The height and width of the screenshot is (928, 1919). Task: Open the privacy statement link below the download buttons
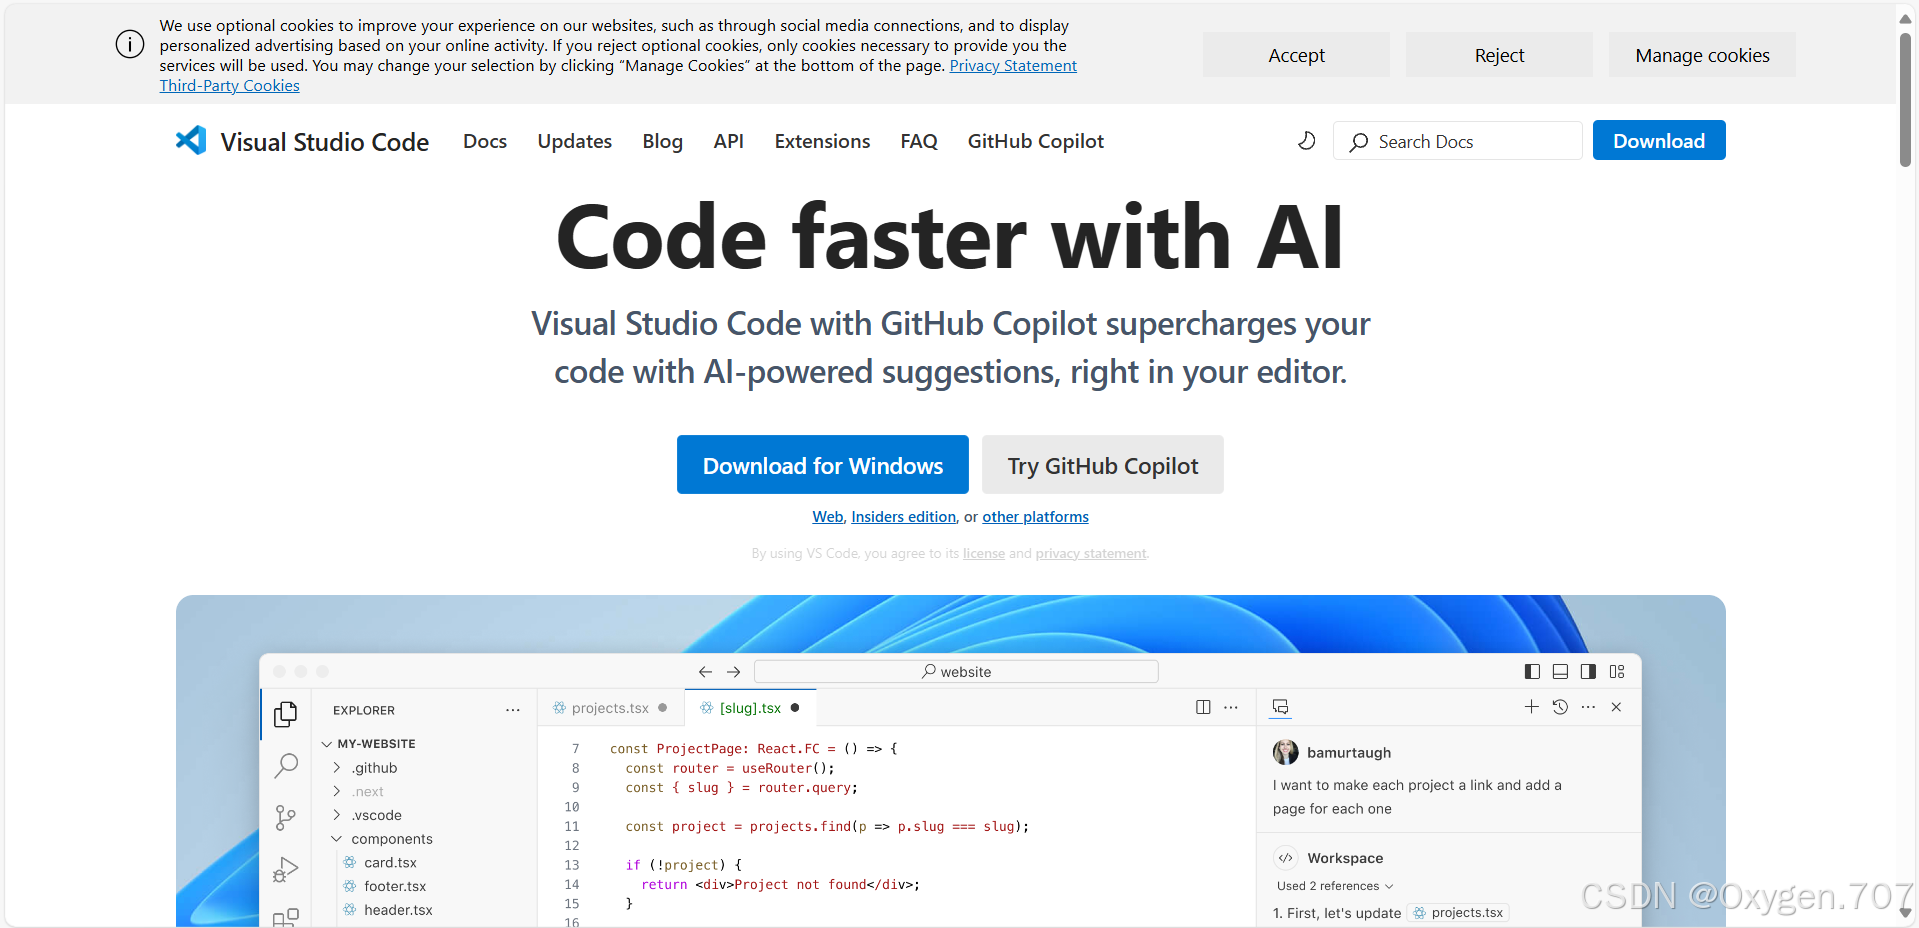[x=1091, y=554]
